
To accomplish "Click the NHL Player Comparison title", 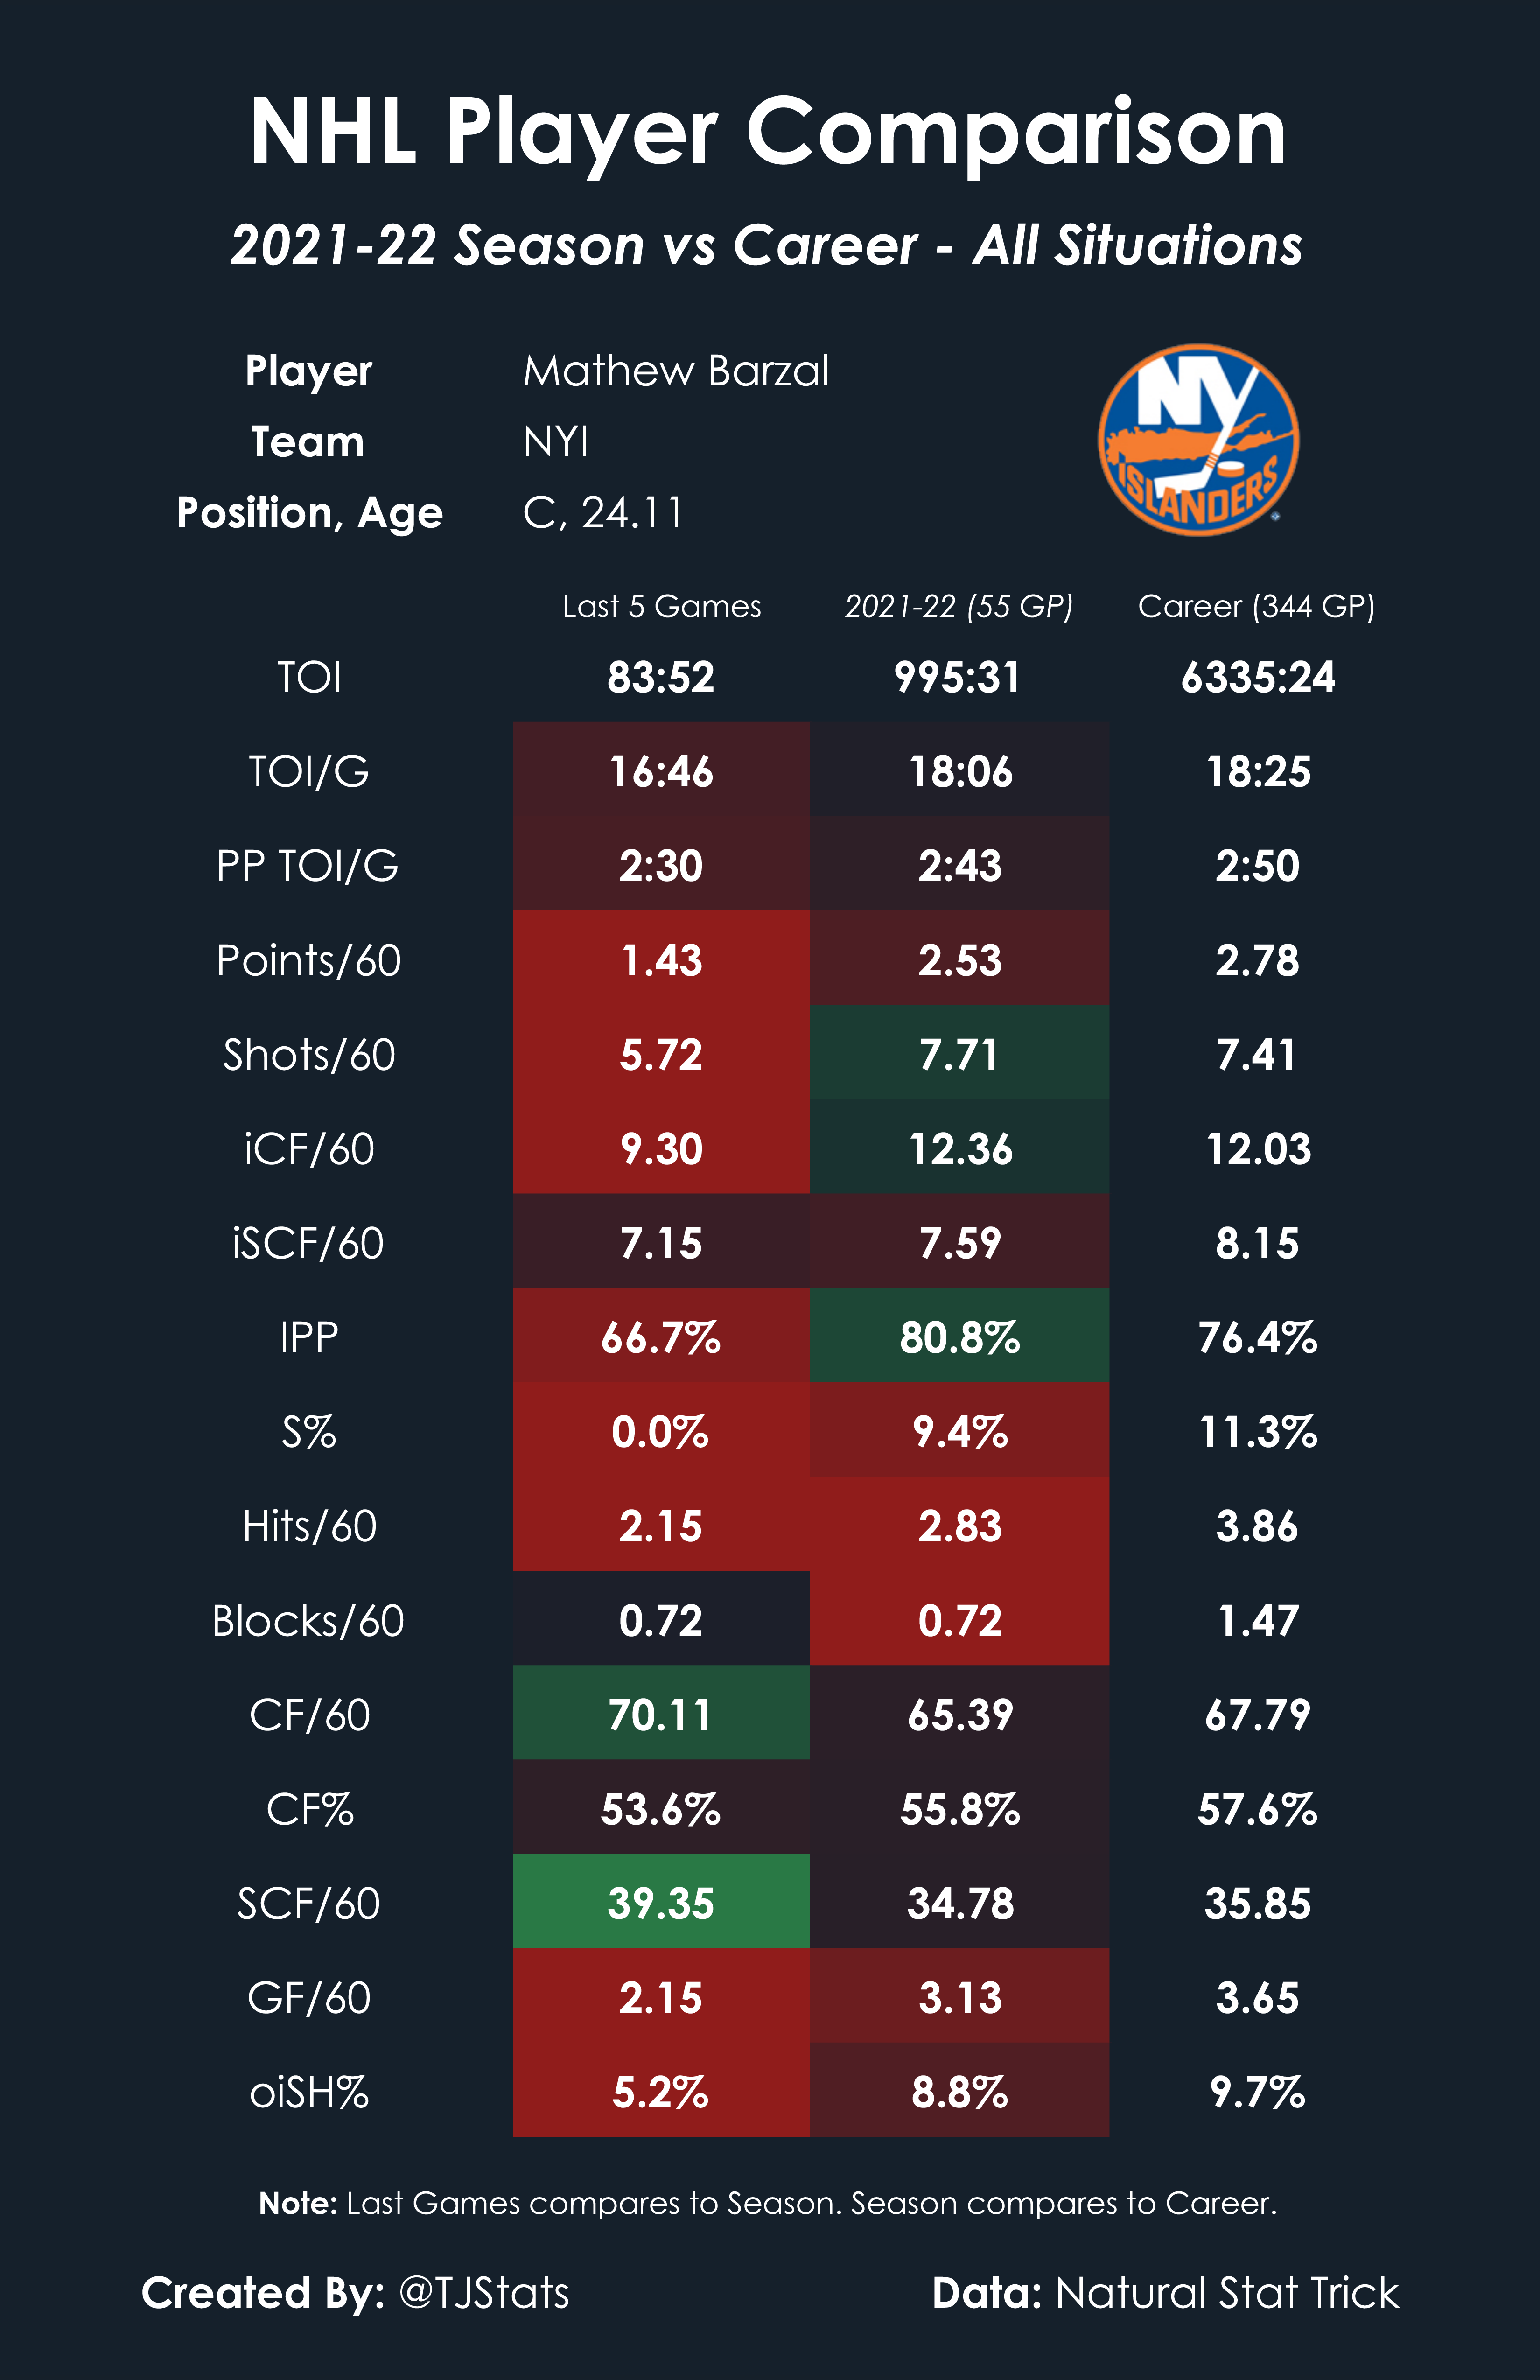I will point(768,134).
